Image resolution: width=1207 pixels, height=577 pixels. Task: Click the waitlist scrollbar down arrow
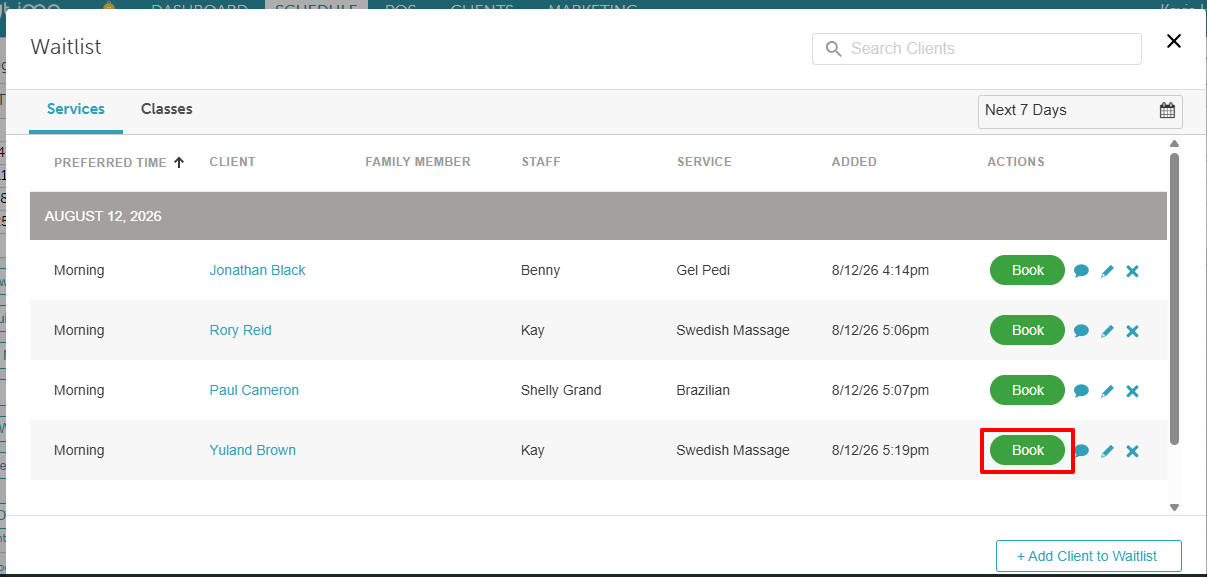pyautogui.click(x=1174, y=507)
